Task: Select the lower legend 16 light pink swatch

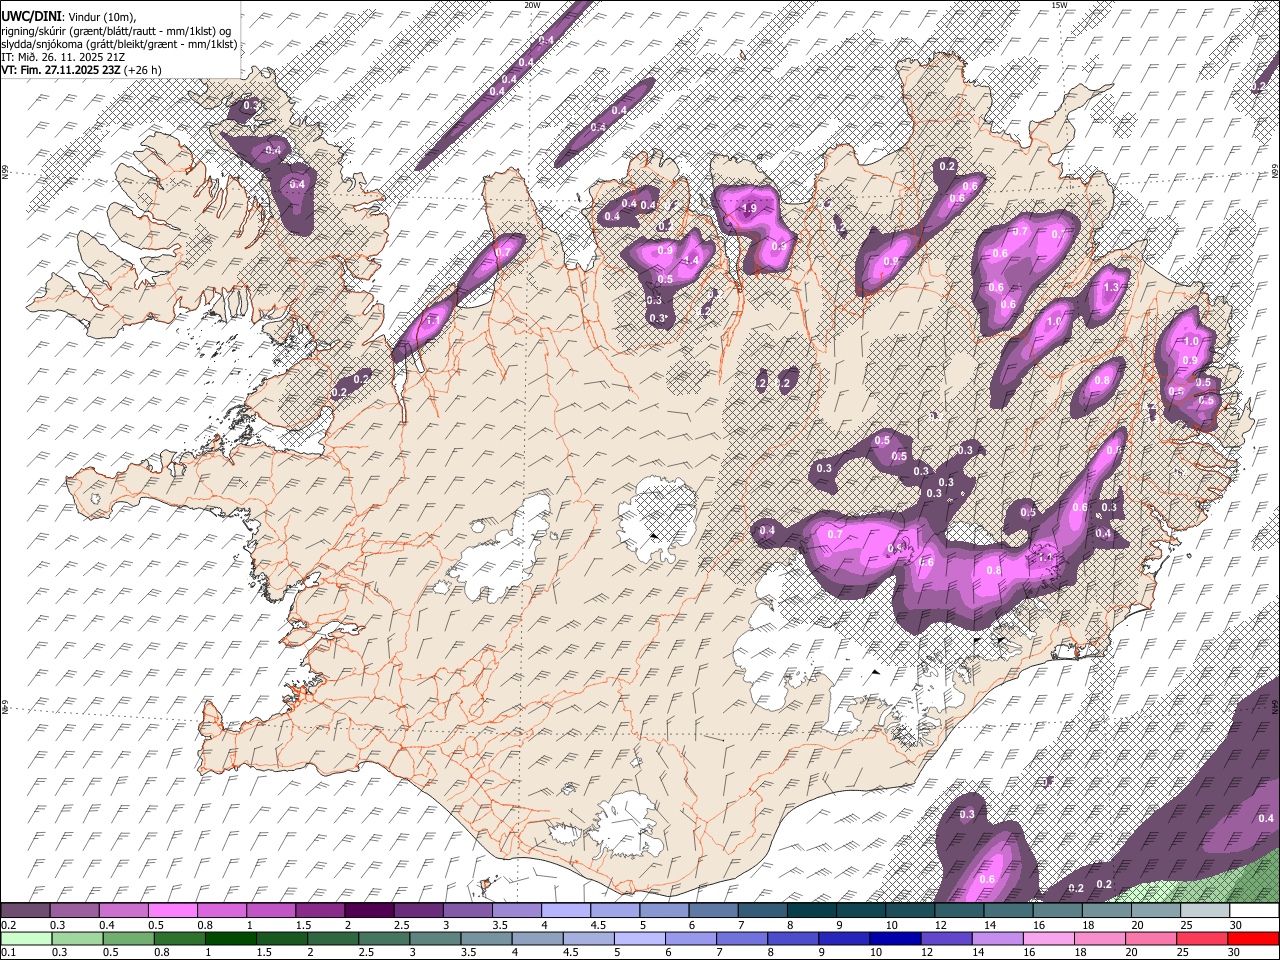Action: point(1050,938)
